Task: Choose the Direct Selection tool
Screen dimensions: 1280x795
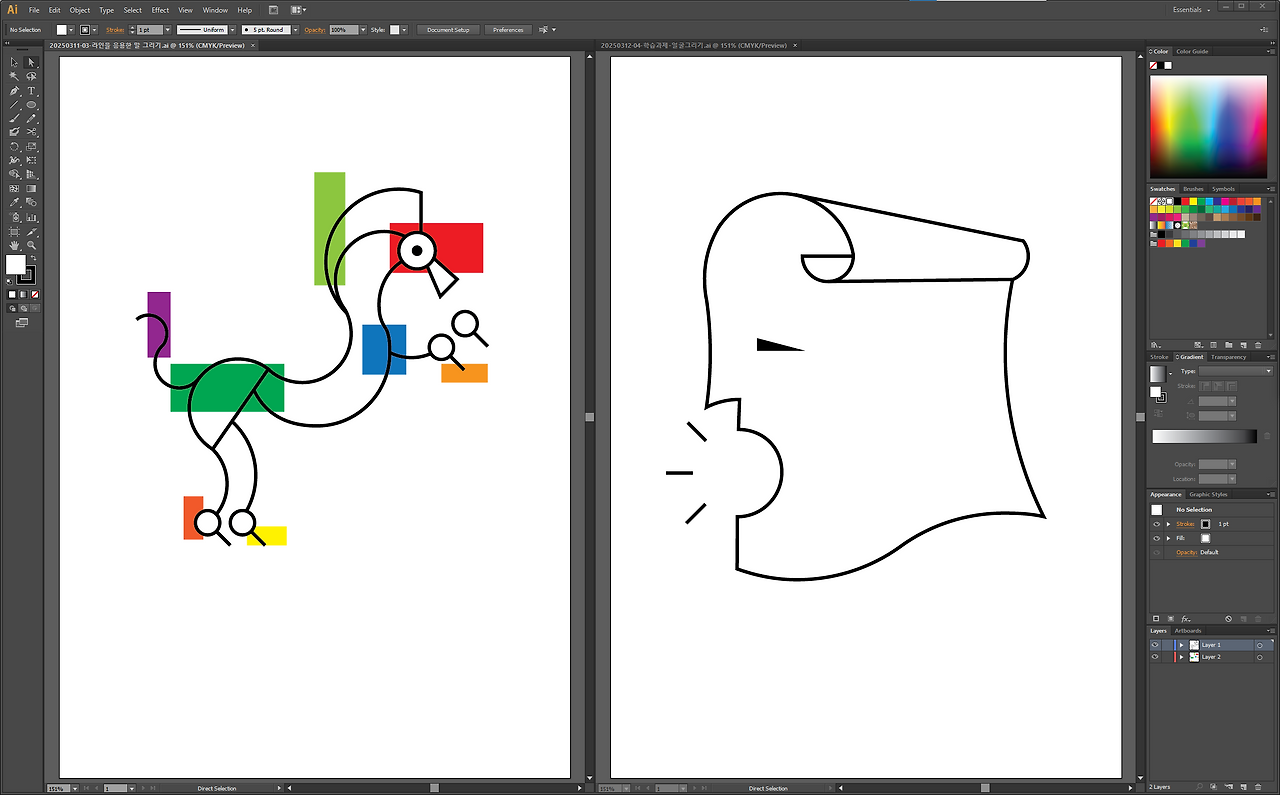Action: (x=31, y=62)
